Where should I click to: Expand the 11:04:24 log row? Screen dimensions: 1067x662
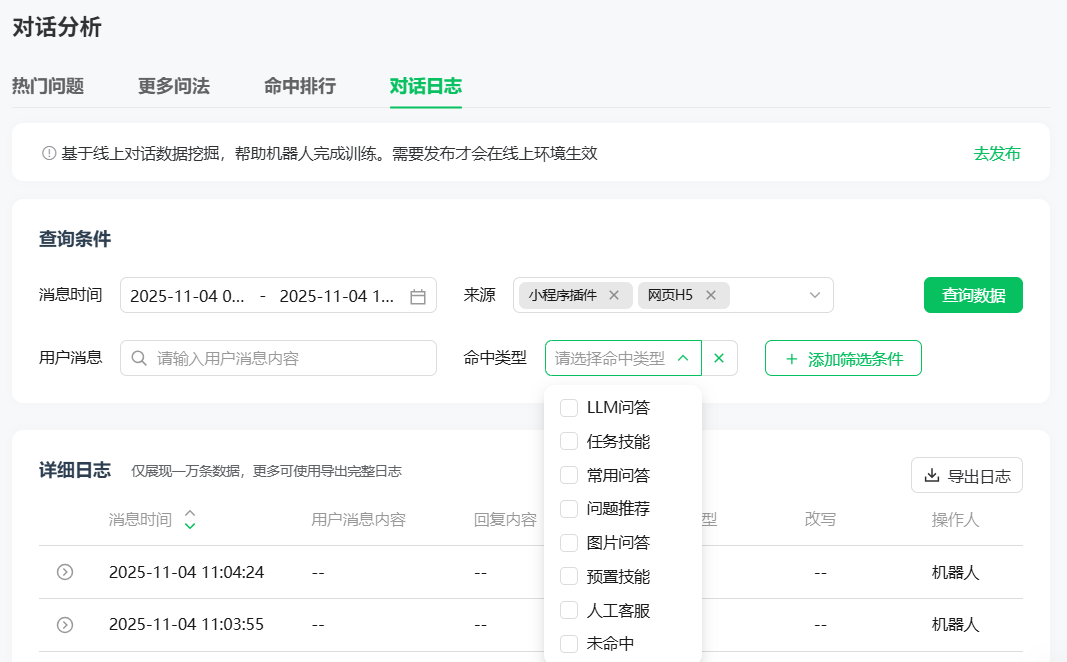tap(65, 572)
